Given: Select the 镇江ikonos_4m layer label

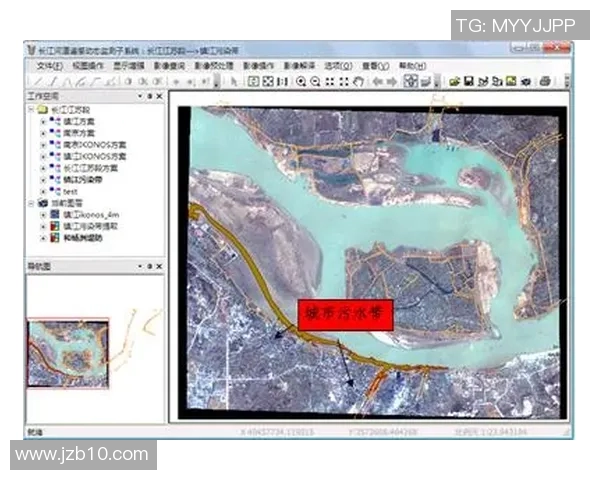Looking at the screenshot, I should pos(91,215).
